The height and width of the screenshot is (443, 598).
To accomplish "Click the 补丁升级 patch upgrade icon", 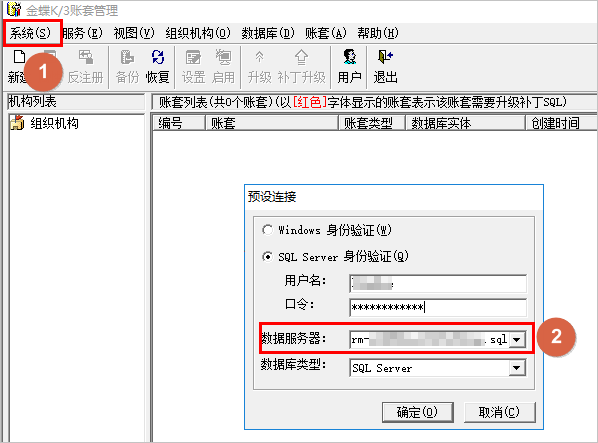I will coord(301,67).
